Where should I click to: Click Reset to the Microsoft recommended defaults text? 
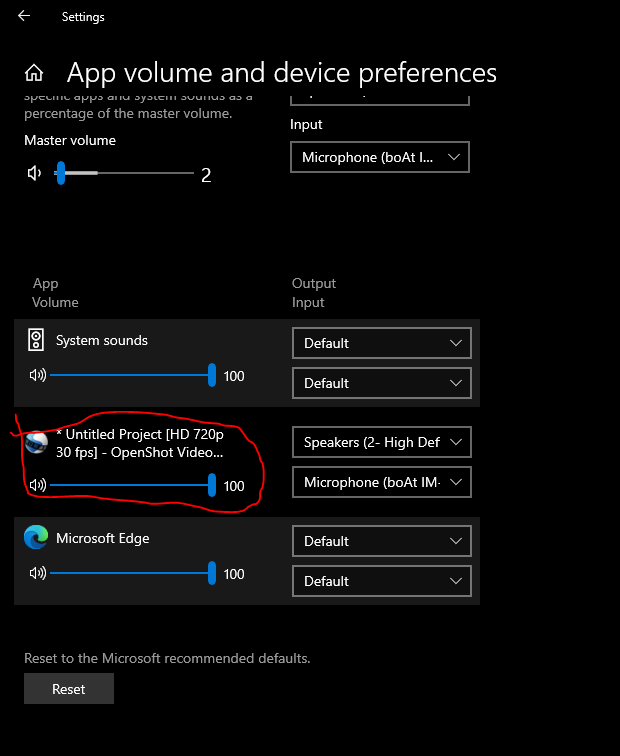click(167, 658)
